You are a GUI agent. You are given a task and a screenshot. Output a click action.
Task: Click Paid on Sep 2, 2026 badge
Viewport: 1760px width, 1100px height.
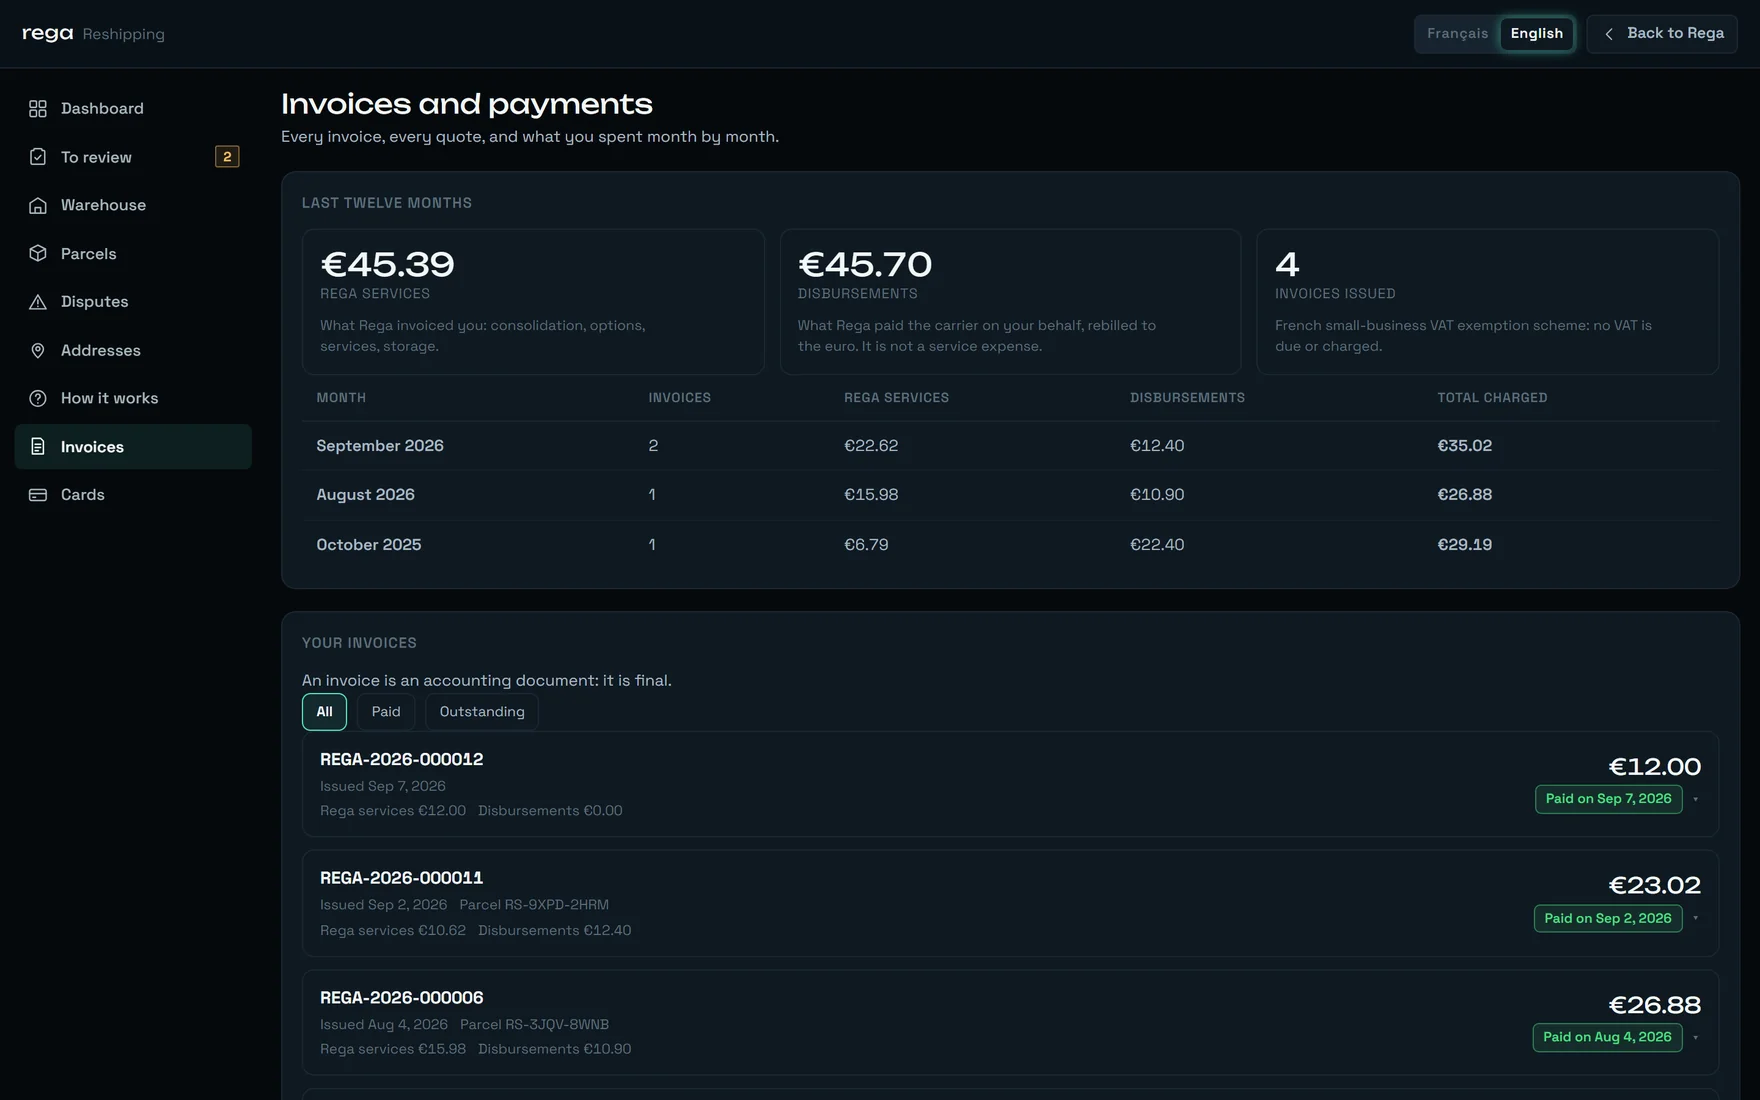click(1608, 918)
